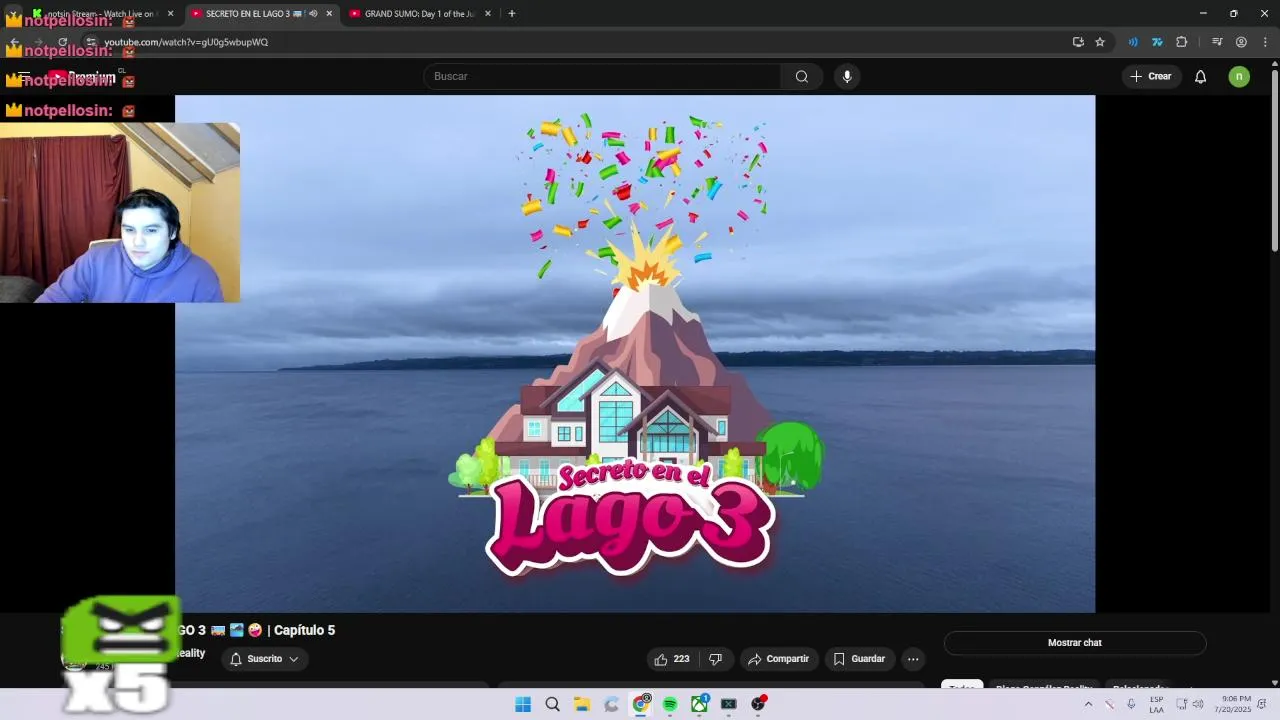Close the GRAND SUMO tab
This screenshot has height=720, width=1280.
click(488, 14)
